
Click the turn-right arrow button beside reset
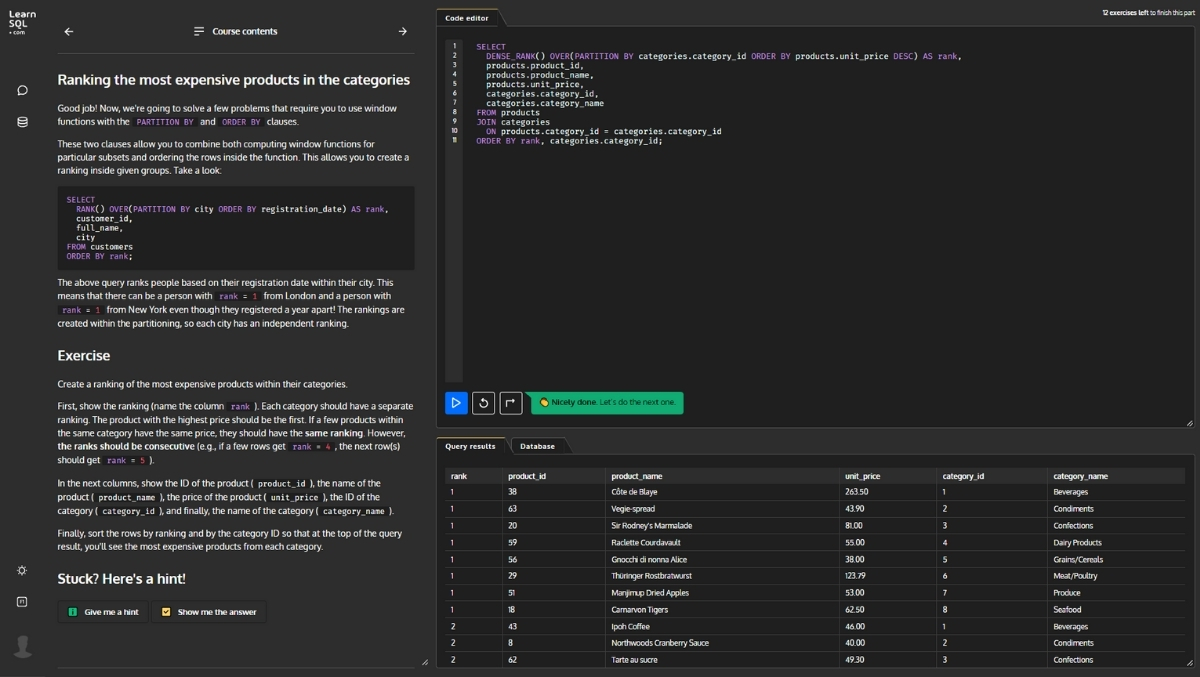pyautogui.click(x=510, y=402)
